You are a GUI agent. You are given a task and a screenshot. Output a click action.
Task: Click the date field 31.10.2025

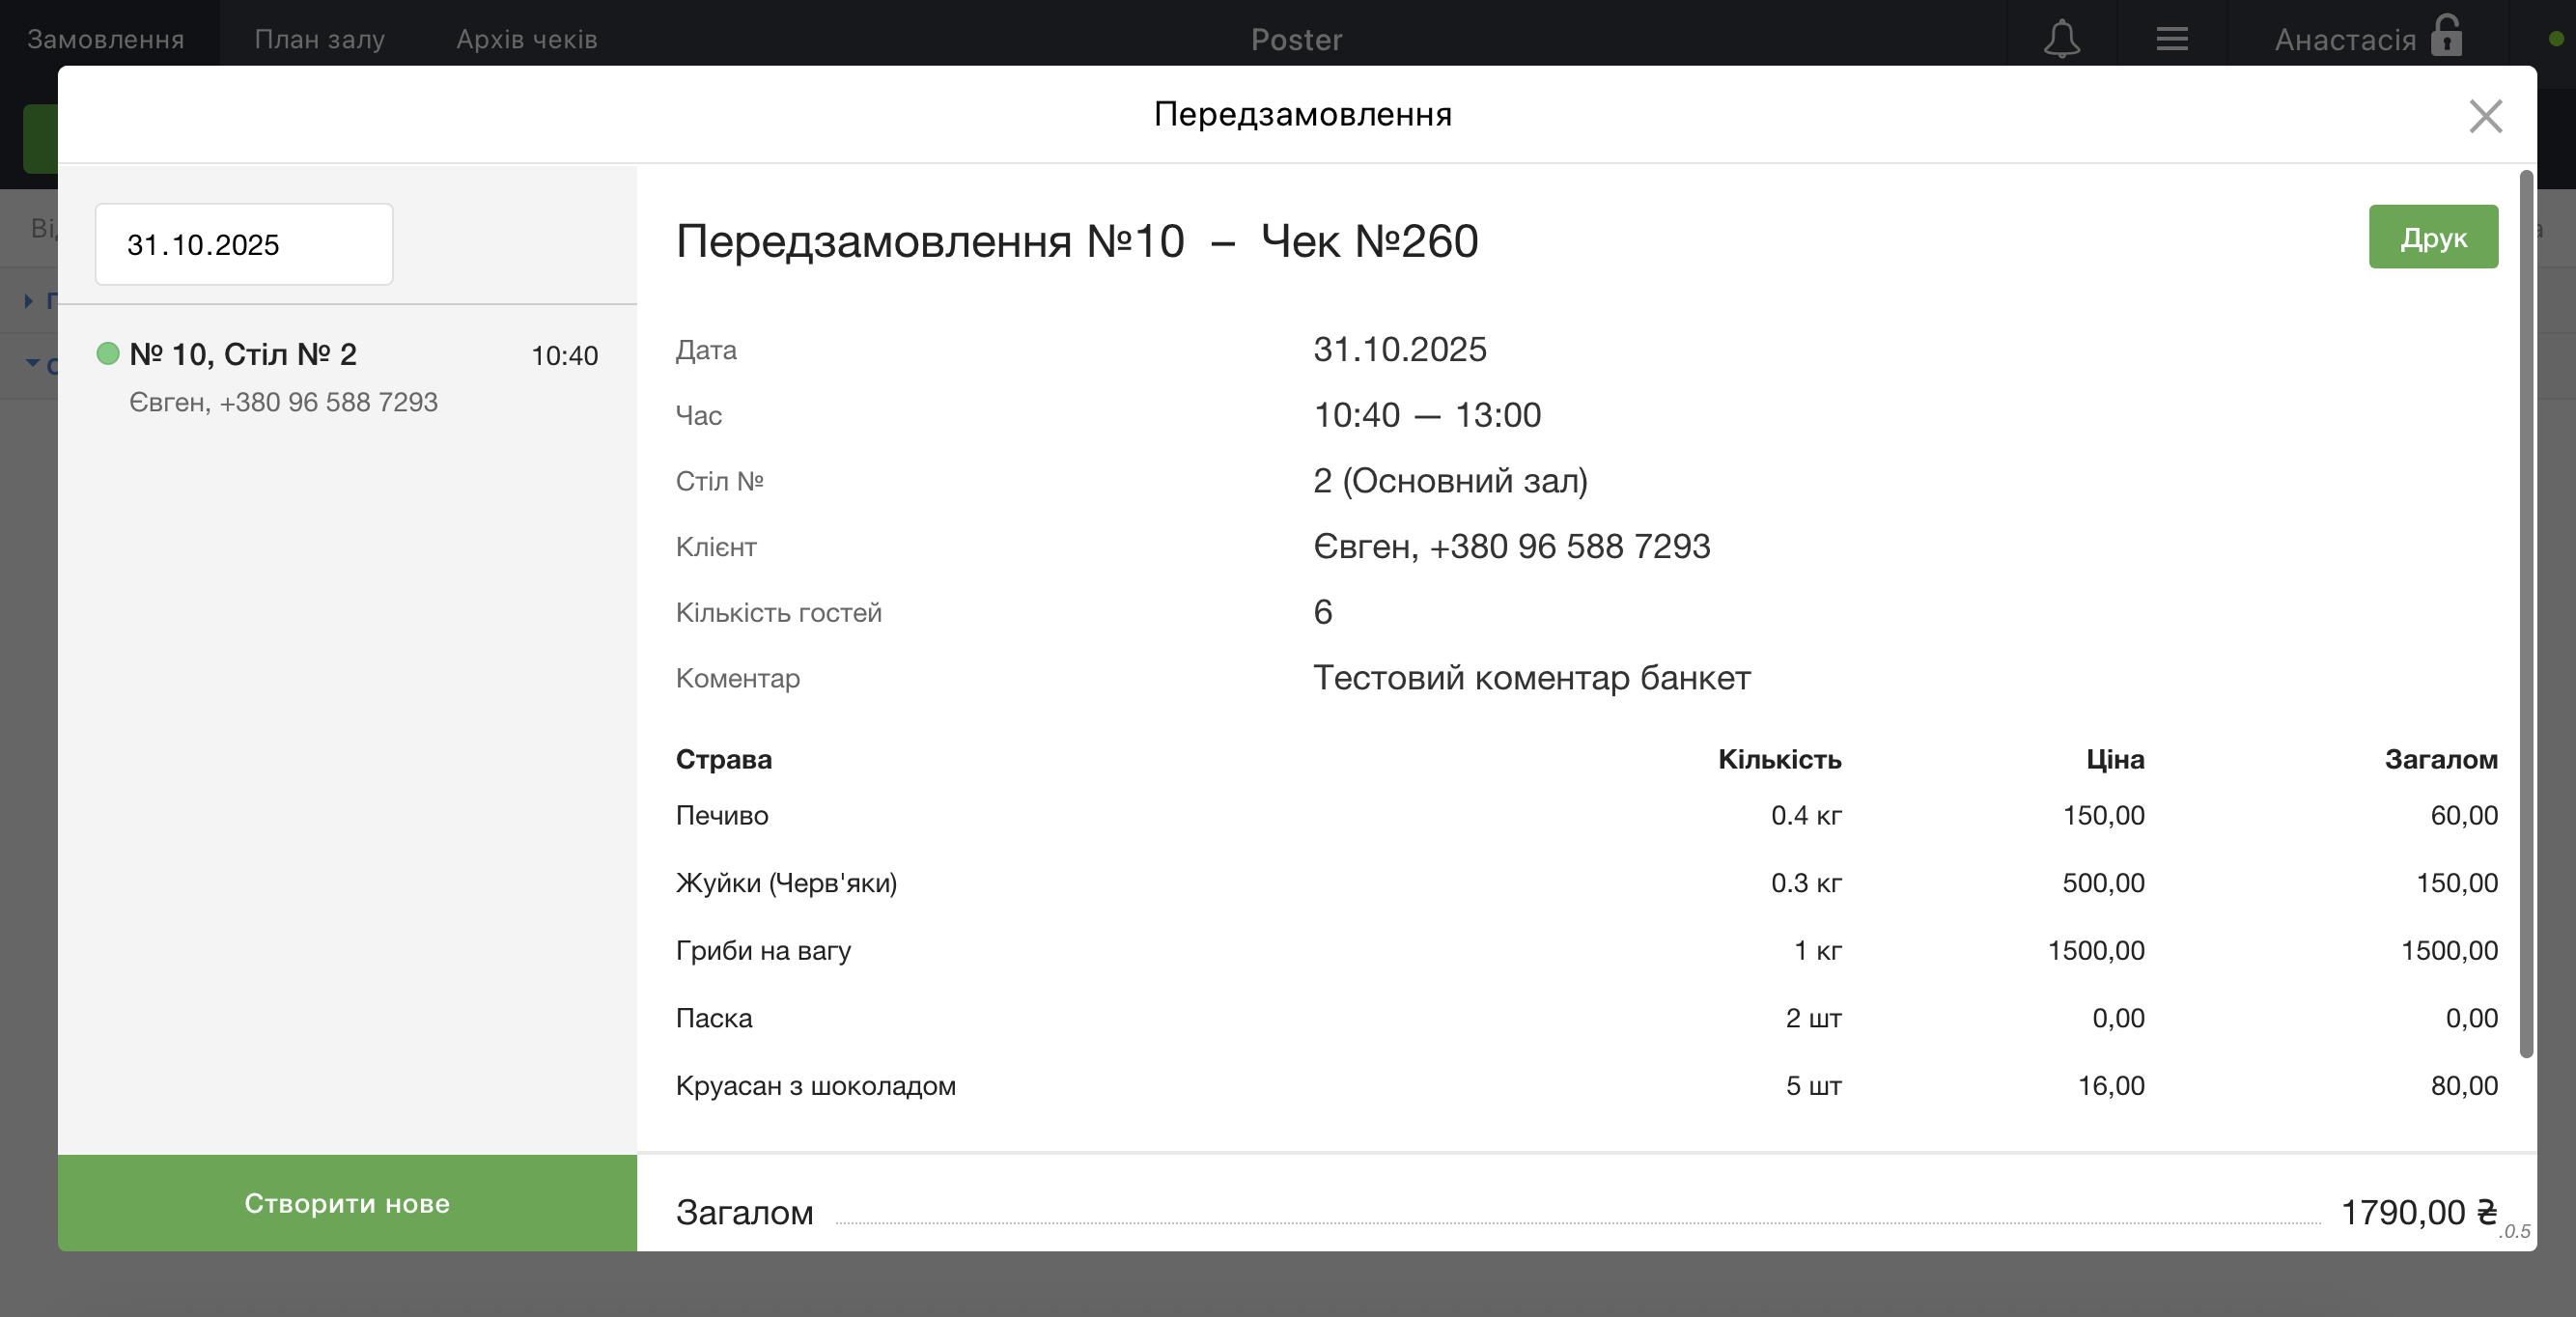click(x=244, y=245)
